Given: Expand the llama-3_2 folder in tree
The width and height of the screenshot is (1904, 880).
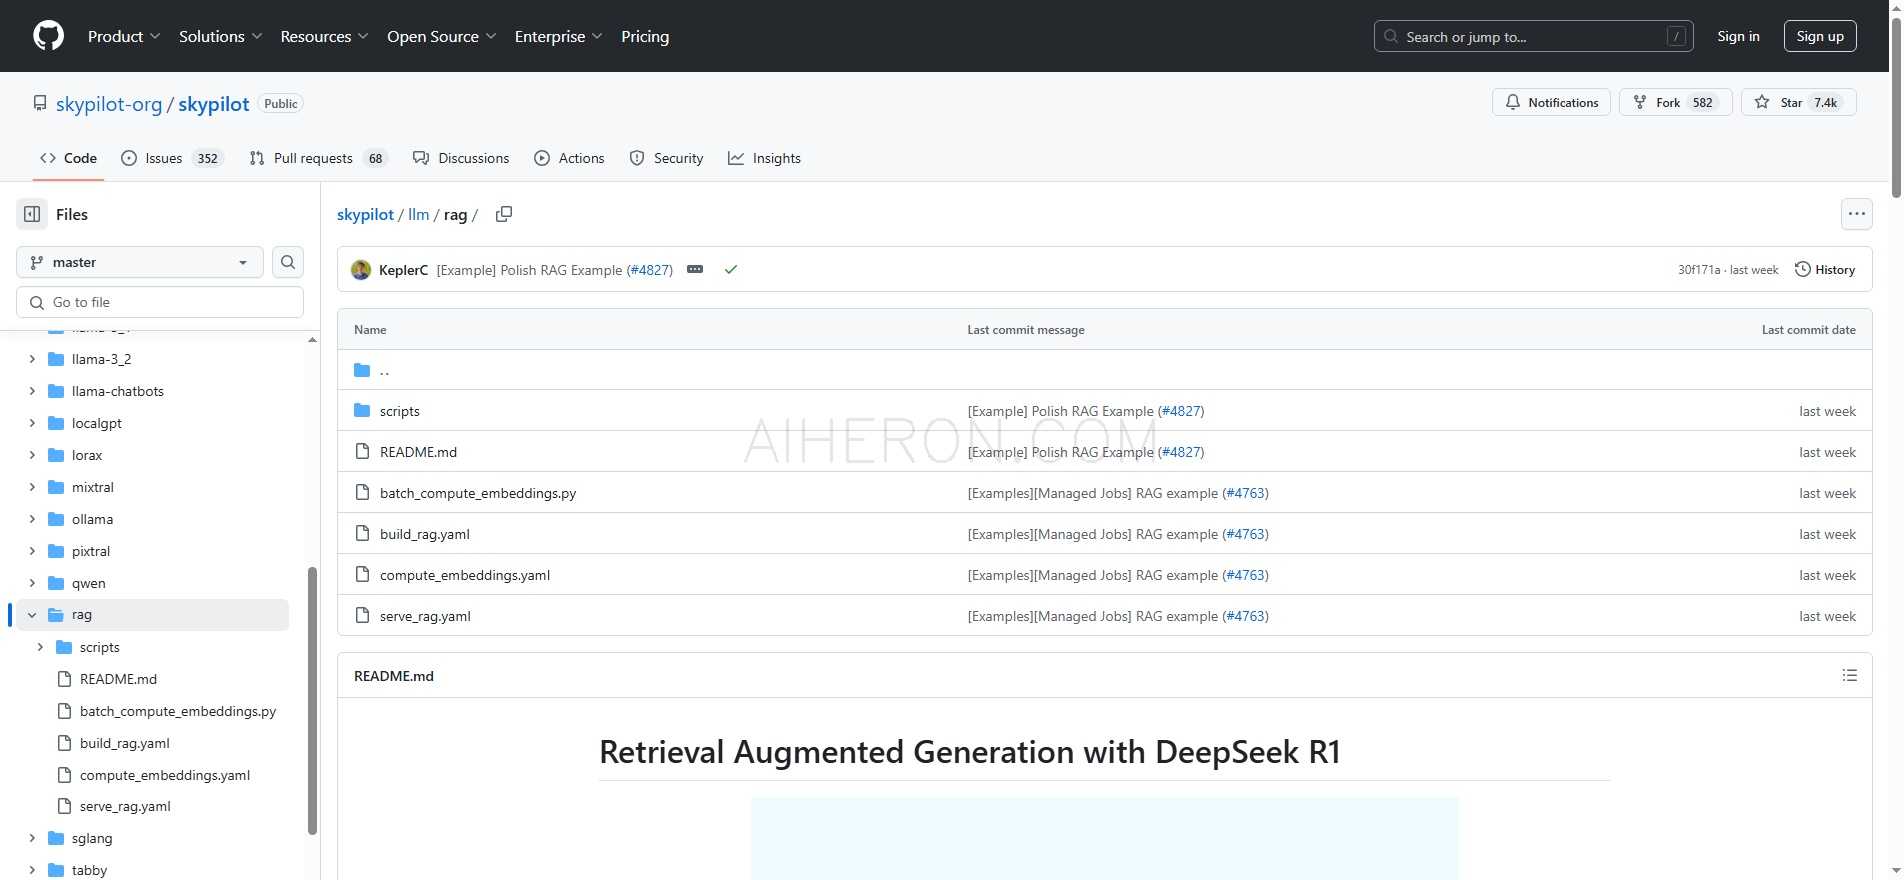Looking at the screenshot, I should tap(32, 359).
